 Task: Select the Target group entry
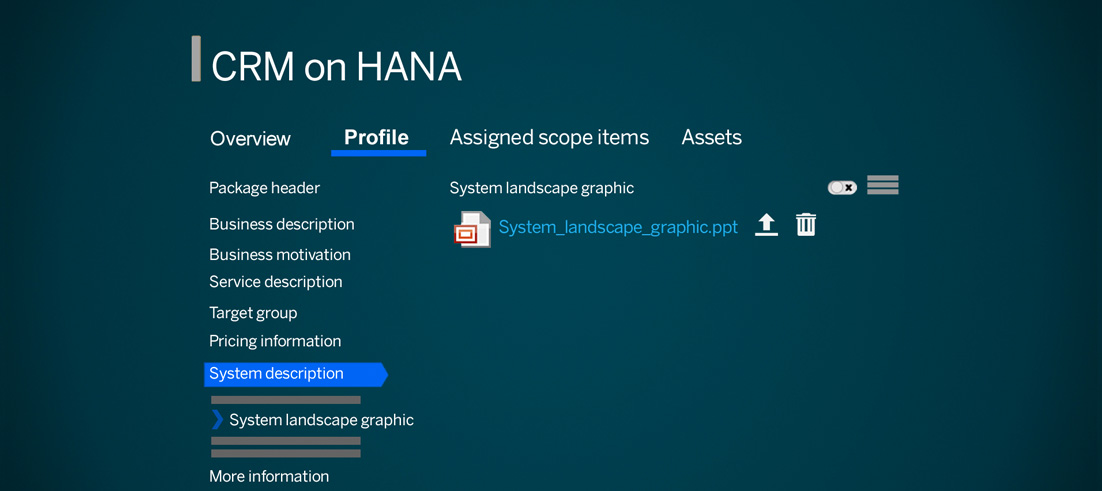253,313
